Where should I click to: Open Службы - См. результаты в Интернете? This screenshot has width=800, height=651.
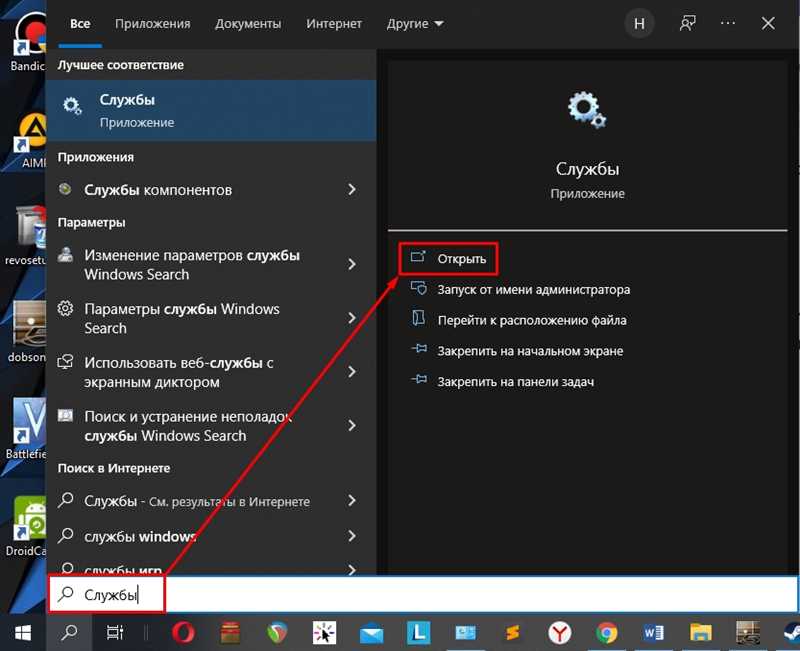[197, 501]
